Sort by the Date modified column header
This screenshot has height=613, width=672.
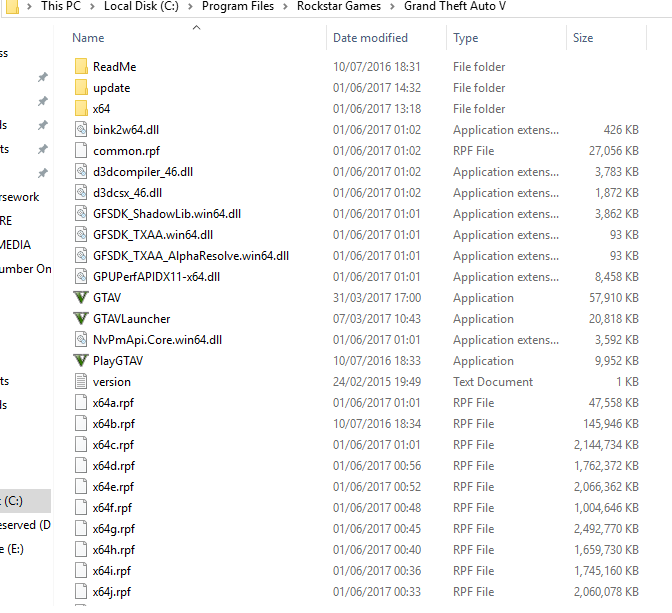(x=370, y=38)
